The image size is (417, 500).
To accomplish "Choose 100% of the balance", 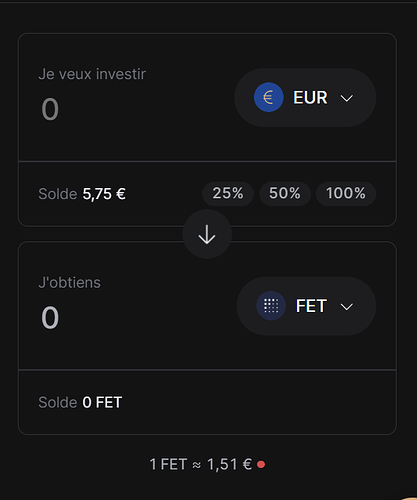I will click(x=346, y=193).
